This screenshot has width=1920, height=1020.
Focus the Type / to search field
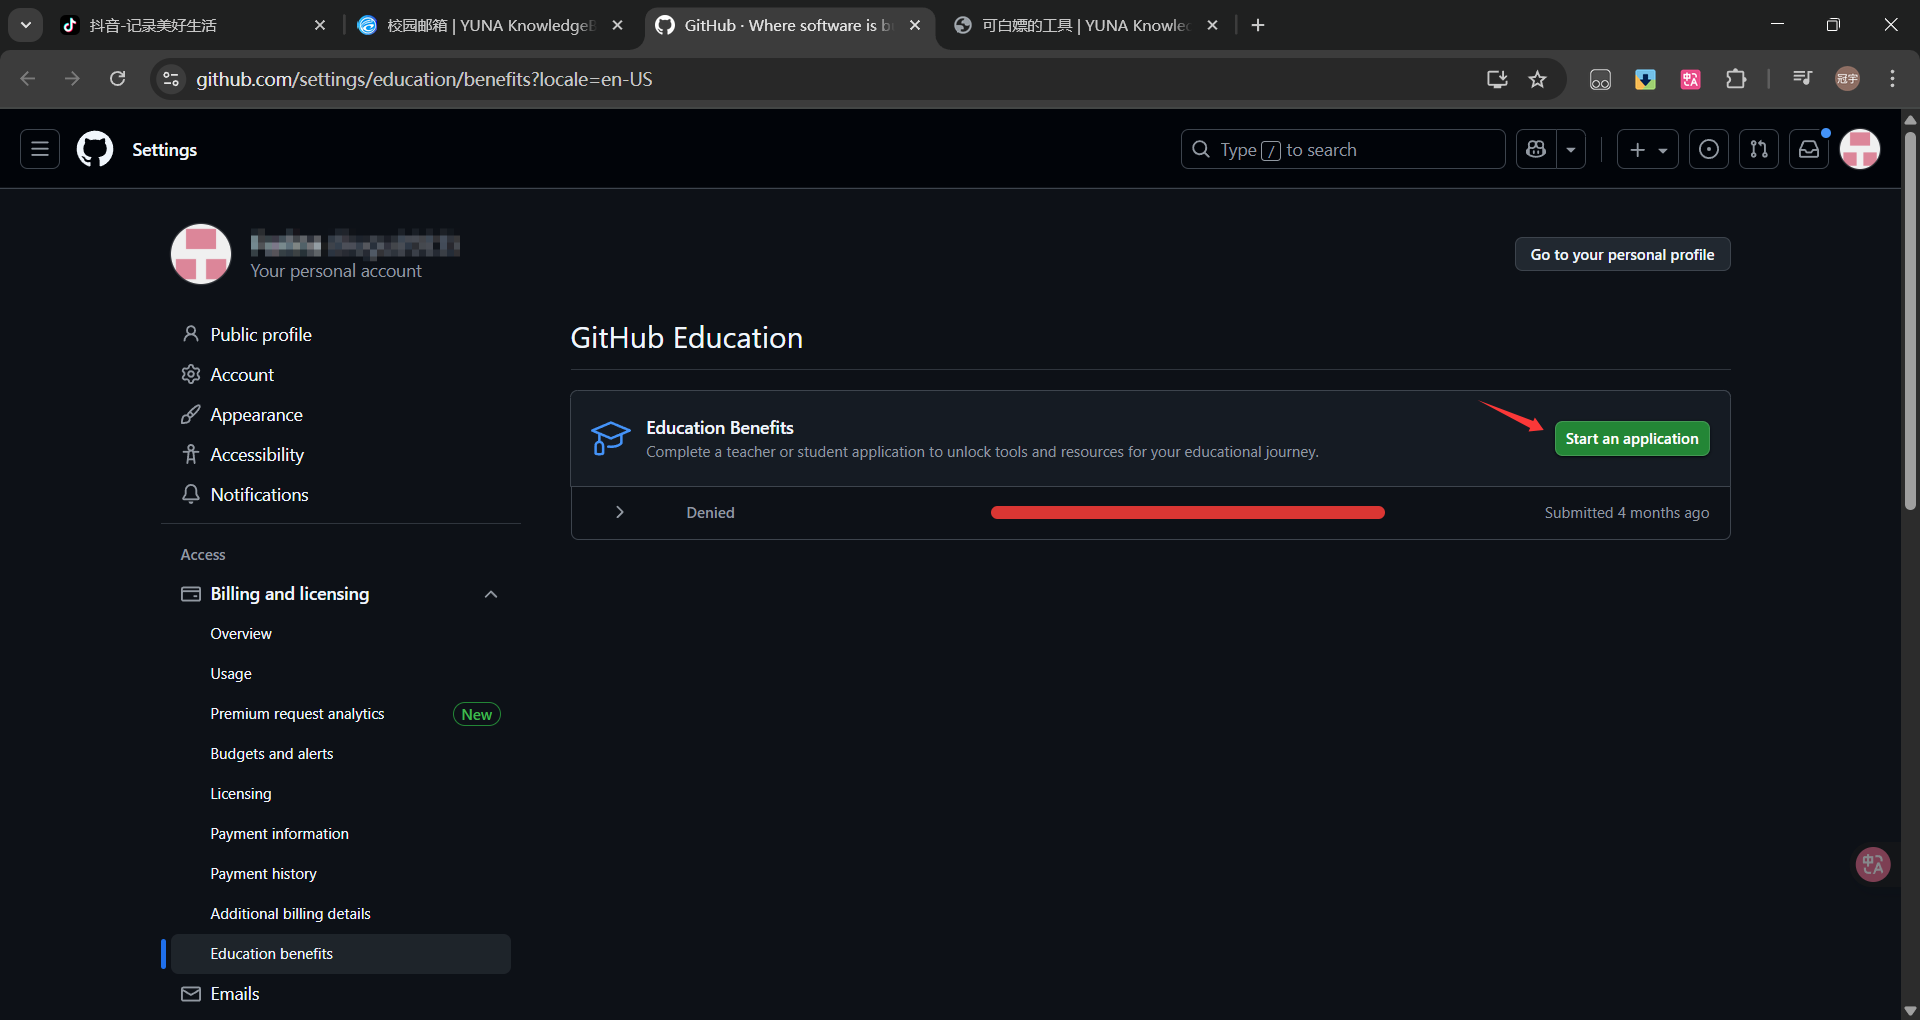click(x=1342, y=149)
